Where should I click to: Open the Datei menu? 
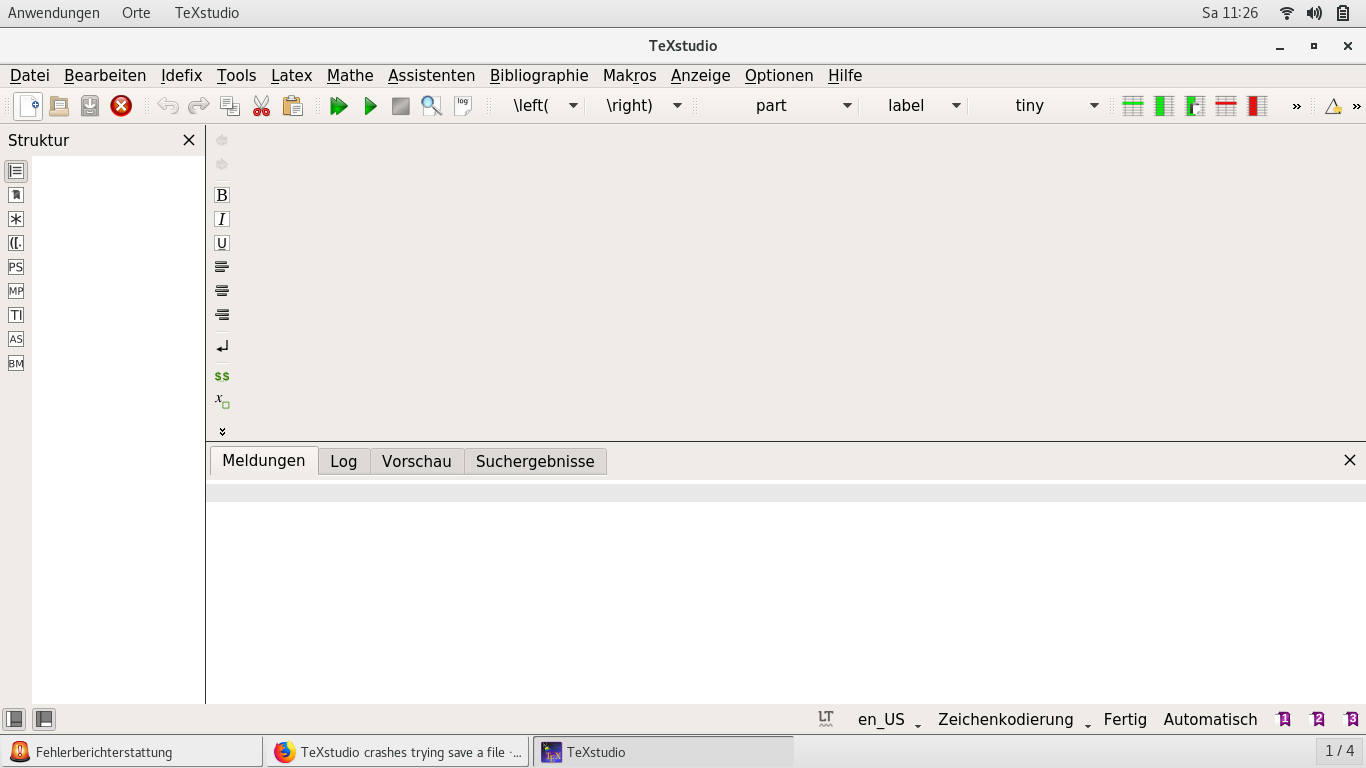tap(30, 75)
